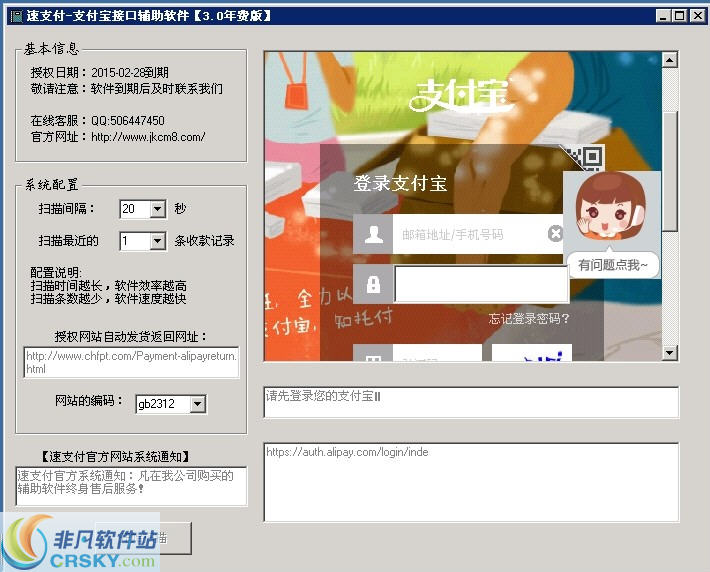The height and width of the screenshot is (572, 710).
Task: Click the 官方网址 http://www.jkcm8.com/ text
Action: pyautogui.click(x=118, y=136)
